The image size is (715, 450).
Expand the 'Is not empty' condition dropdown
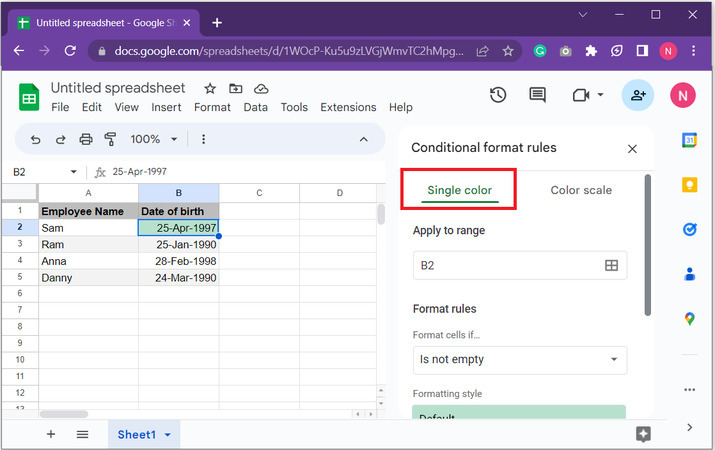[520, 360]
